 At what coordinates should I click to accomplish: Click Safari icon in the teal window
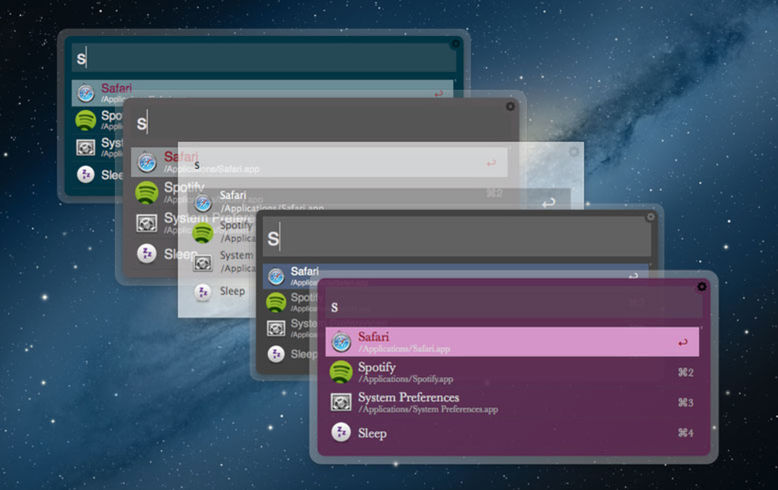86,93
